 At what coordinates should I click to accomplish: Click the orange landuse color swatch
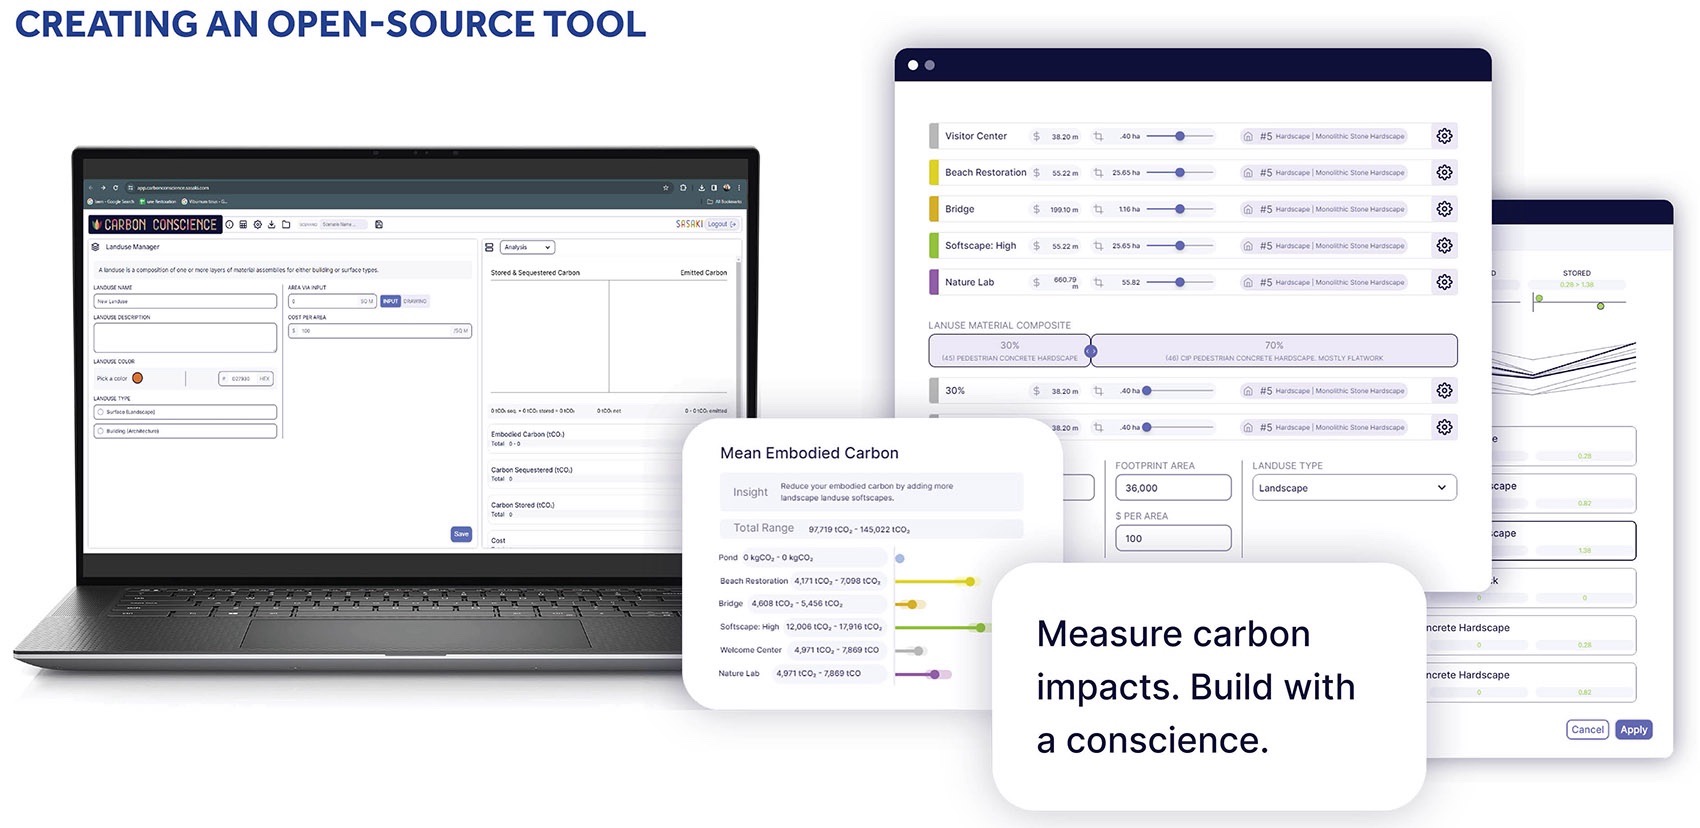tap(137, 378)
